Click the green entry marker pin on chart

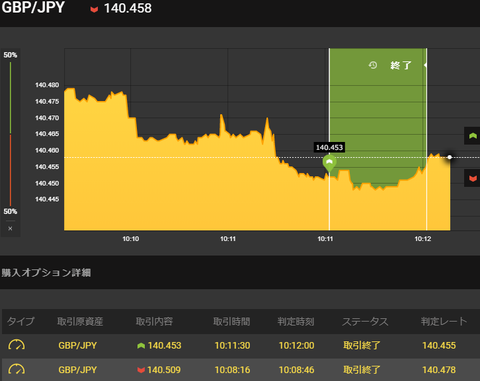click(329, 163)
